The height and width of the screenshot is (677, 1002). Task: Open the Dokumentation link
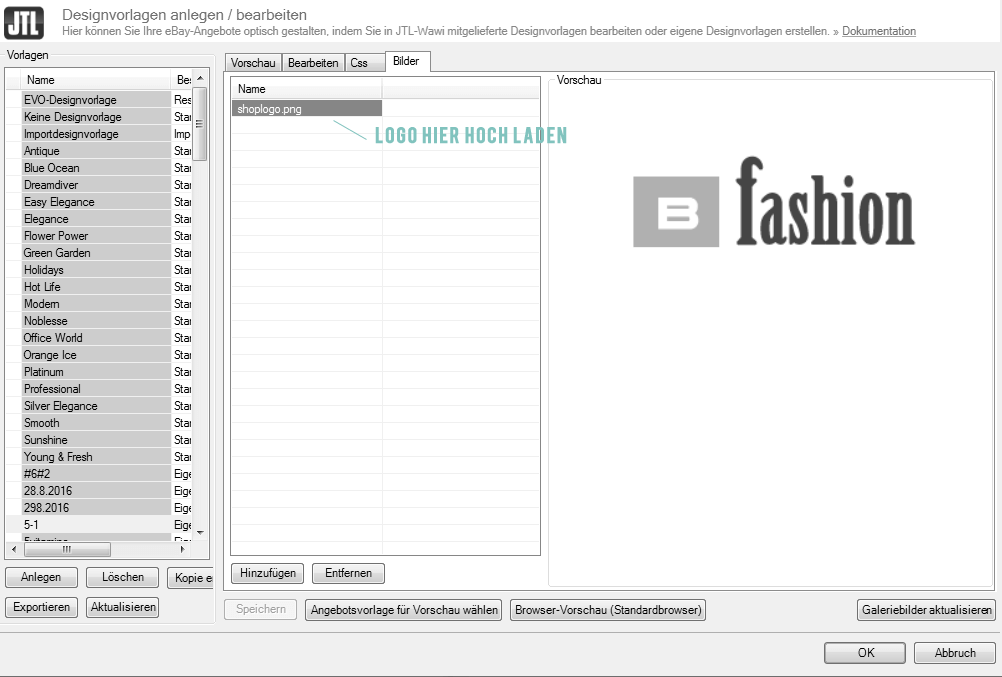coord(879,31)
